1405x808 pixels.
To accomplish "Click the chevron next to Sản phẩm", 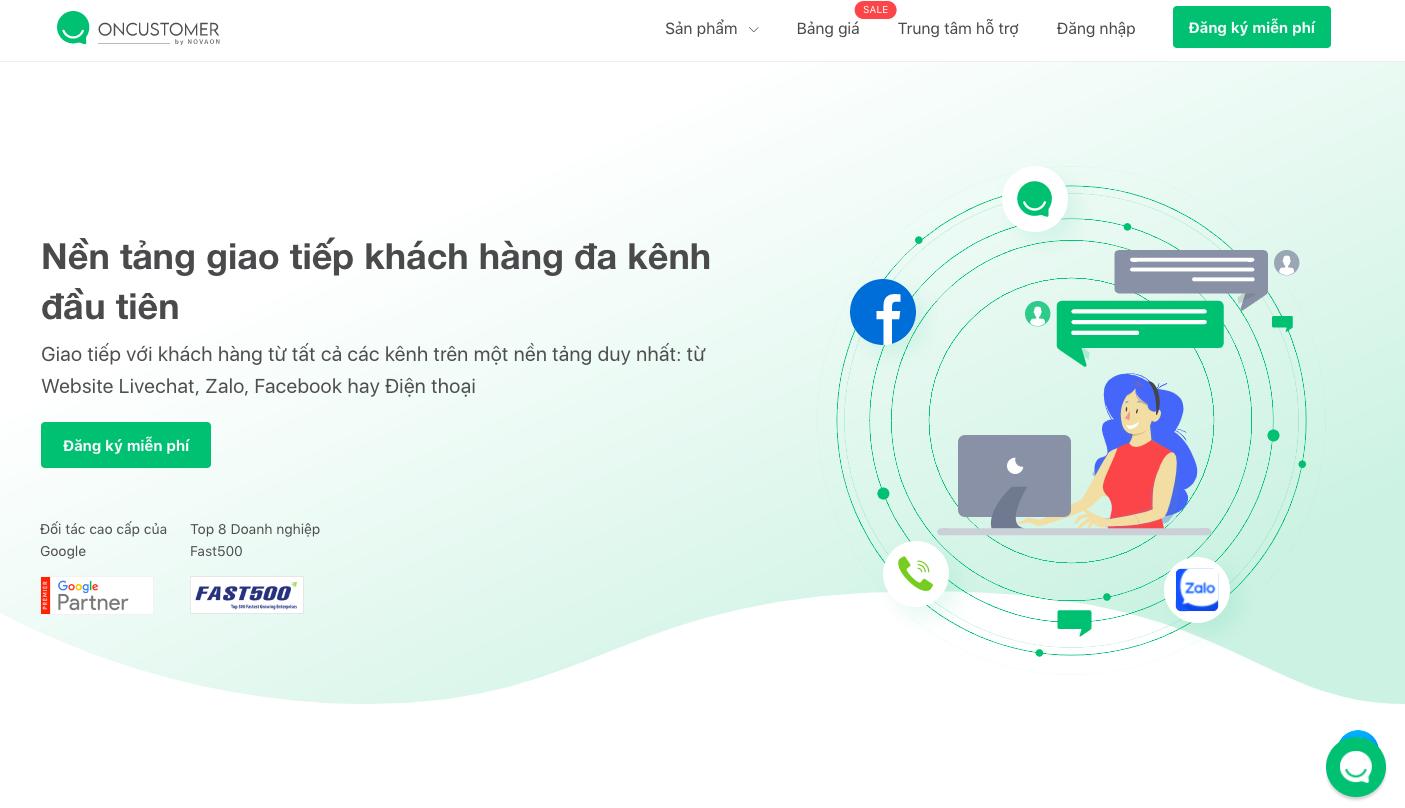I will pos(753,30).
